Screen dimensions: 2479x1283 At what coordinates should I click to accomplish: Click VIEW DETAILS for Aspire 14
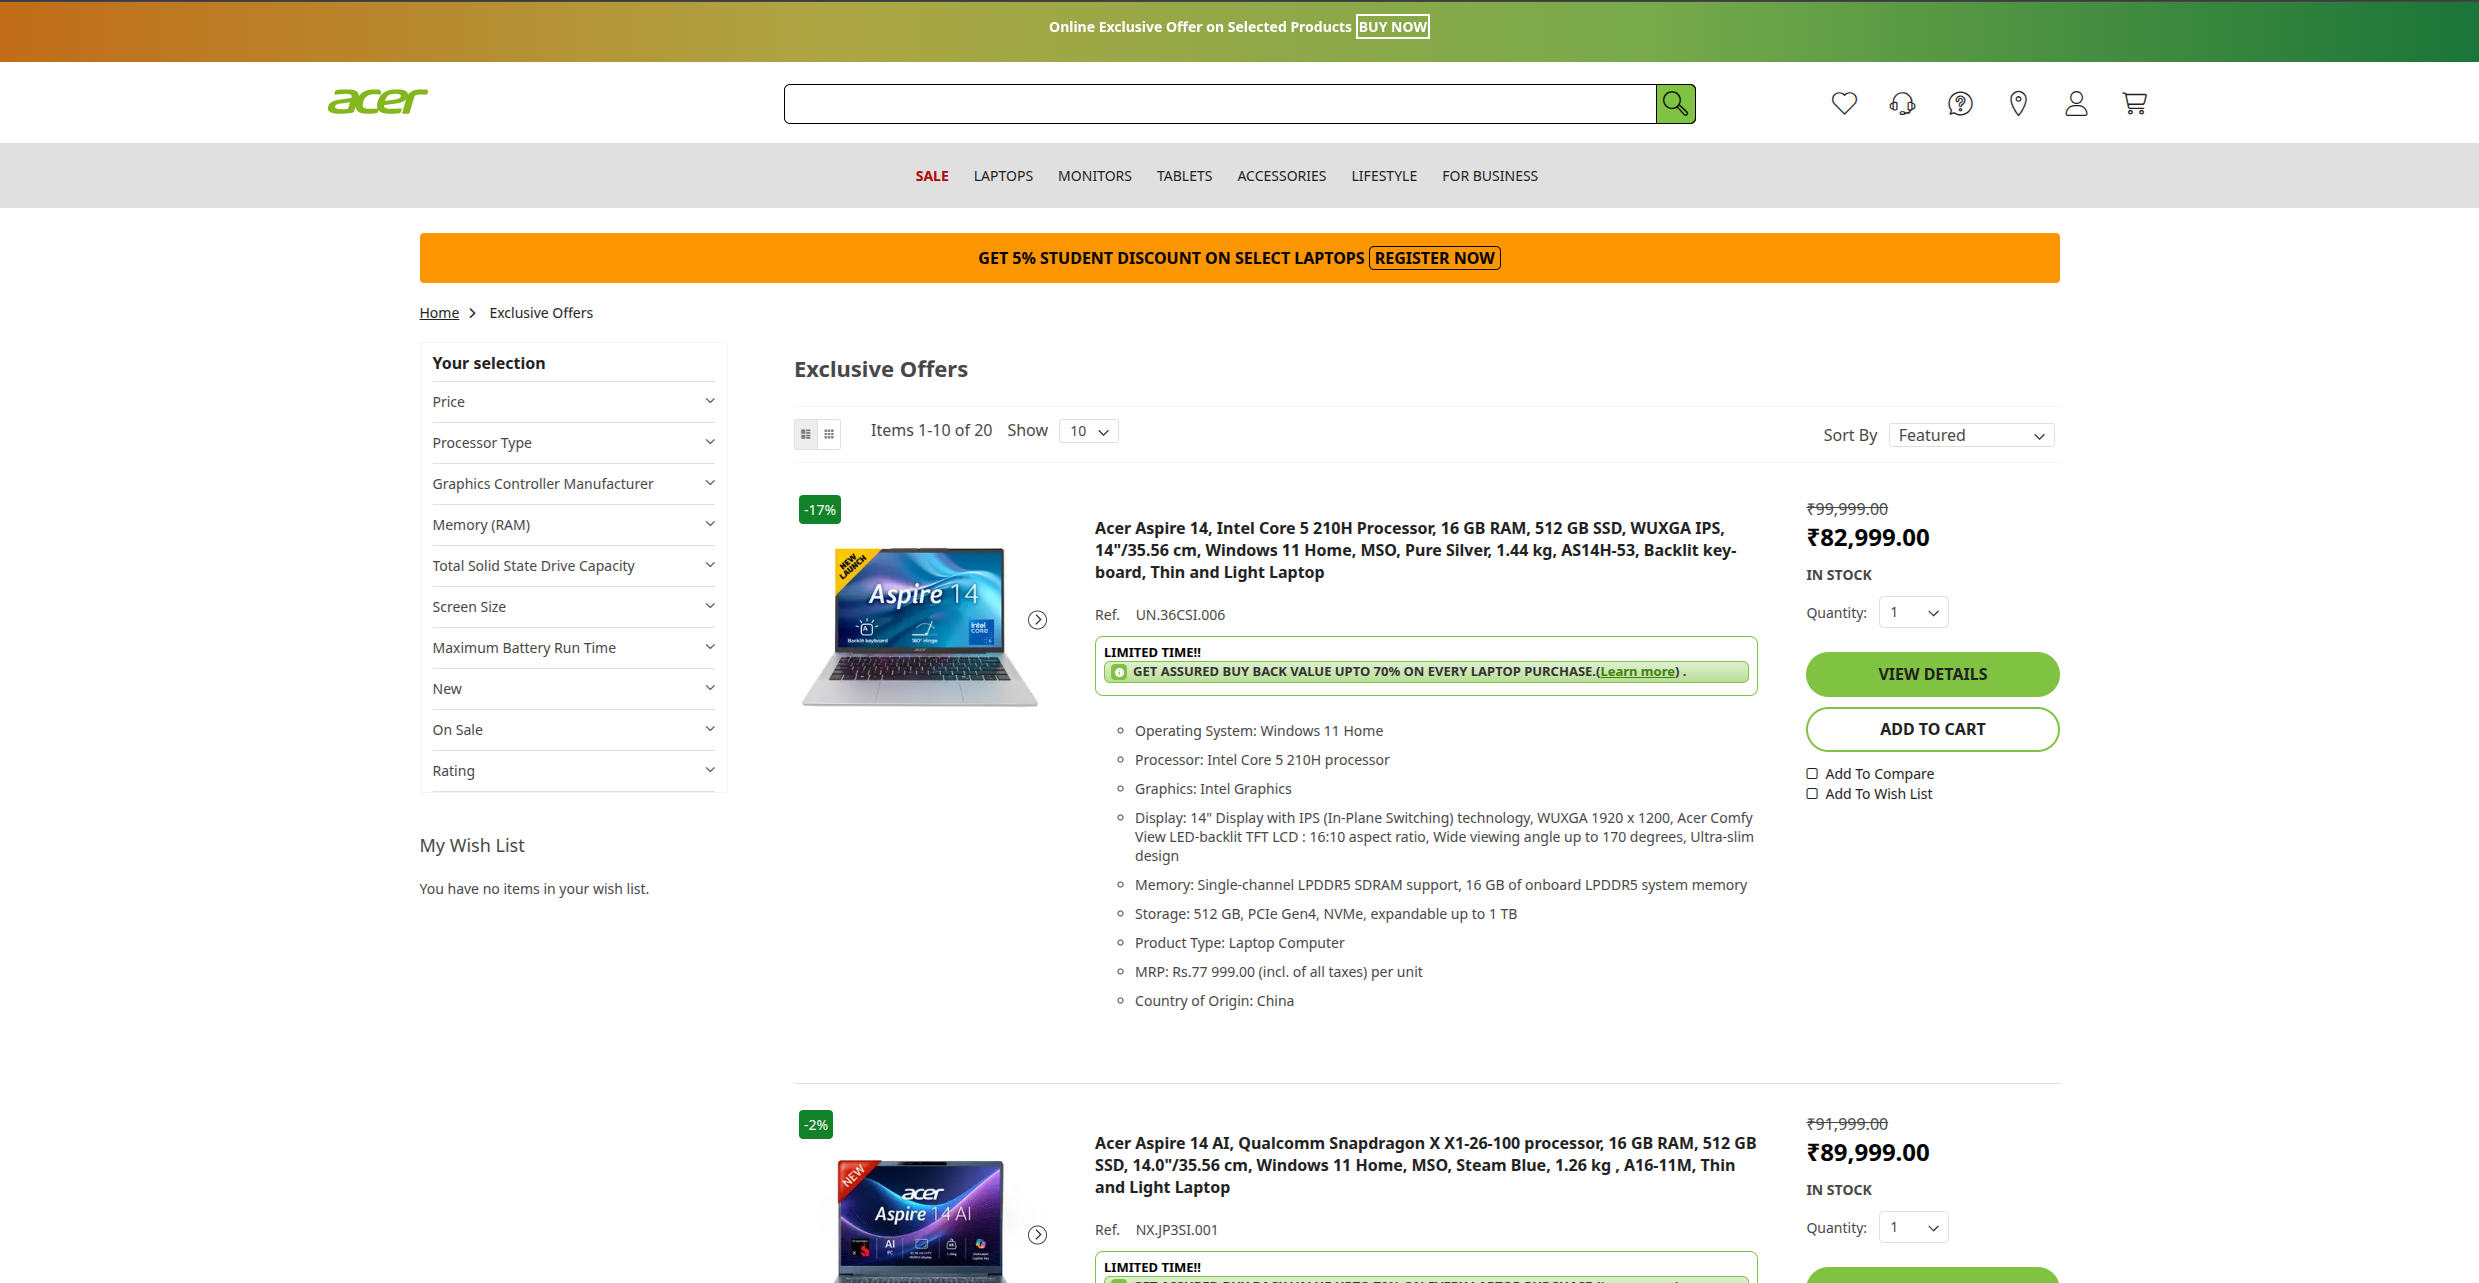click(x=1932, y=674)
